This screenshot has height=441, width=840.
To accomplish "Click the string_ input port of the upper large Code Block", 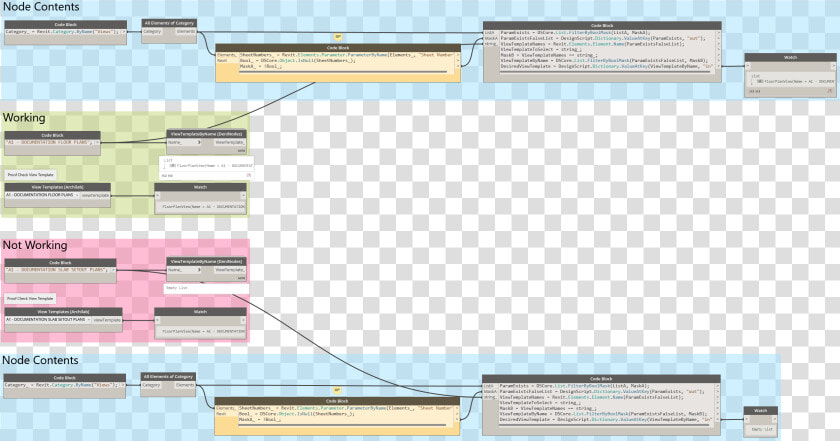I will coord(491,44).
